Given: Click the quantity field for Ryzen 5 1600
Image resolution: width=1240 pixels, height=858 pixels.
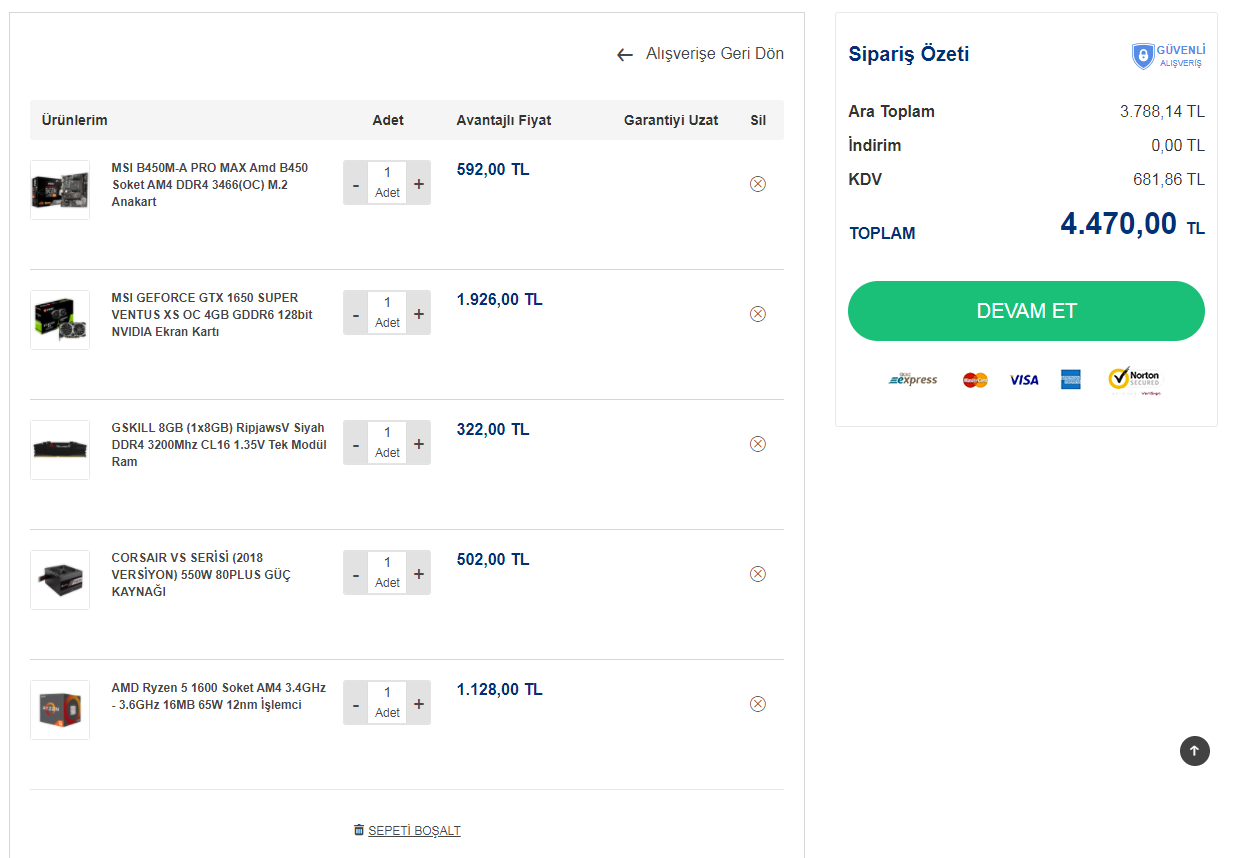Looking at the screenshot, I should 387,693.
